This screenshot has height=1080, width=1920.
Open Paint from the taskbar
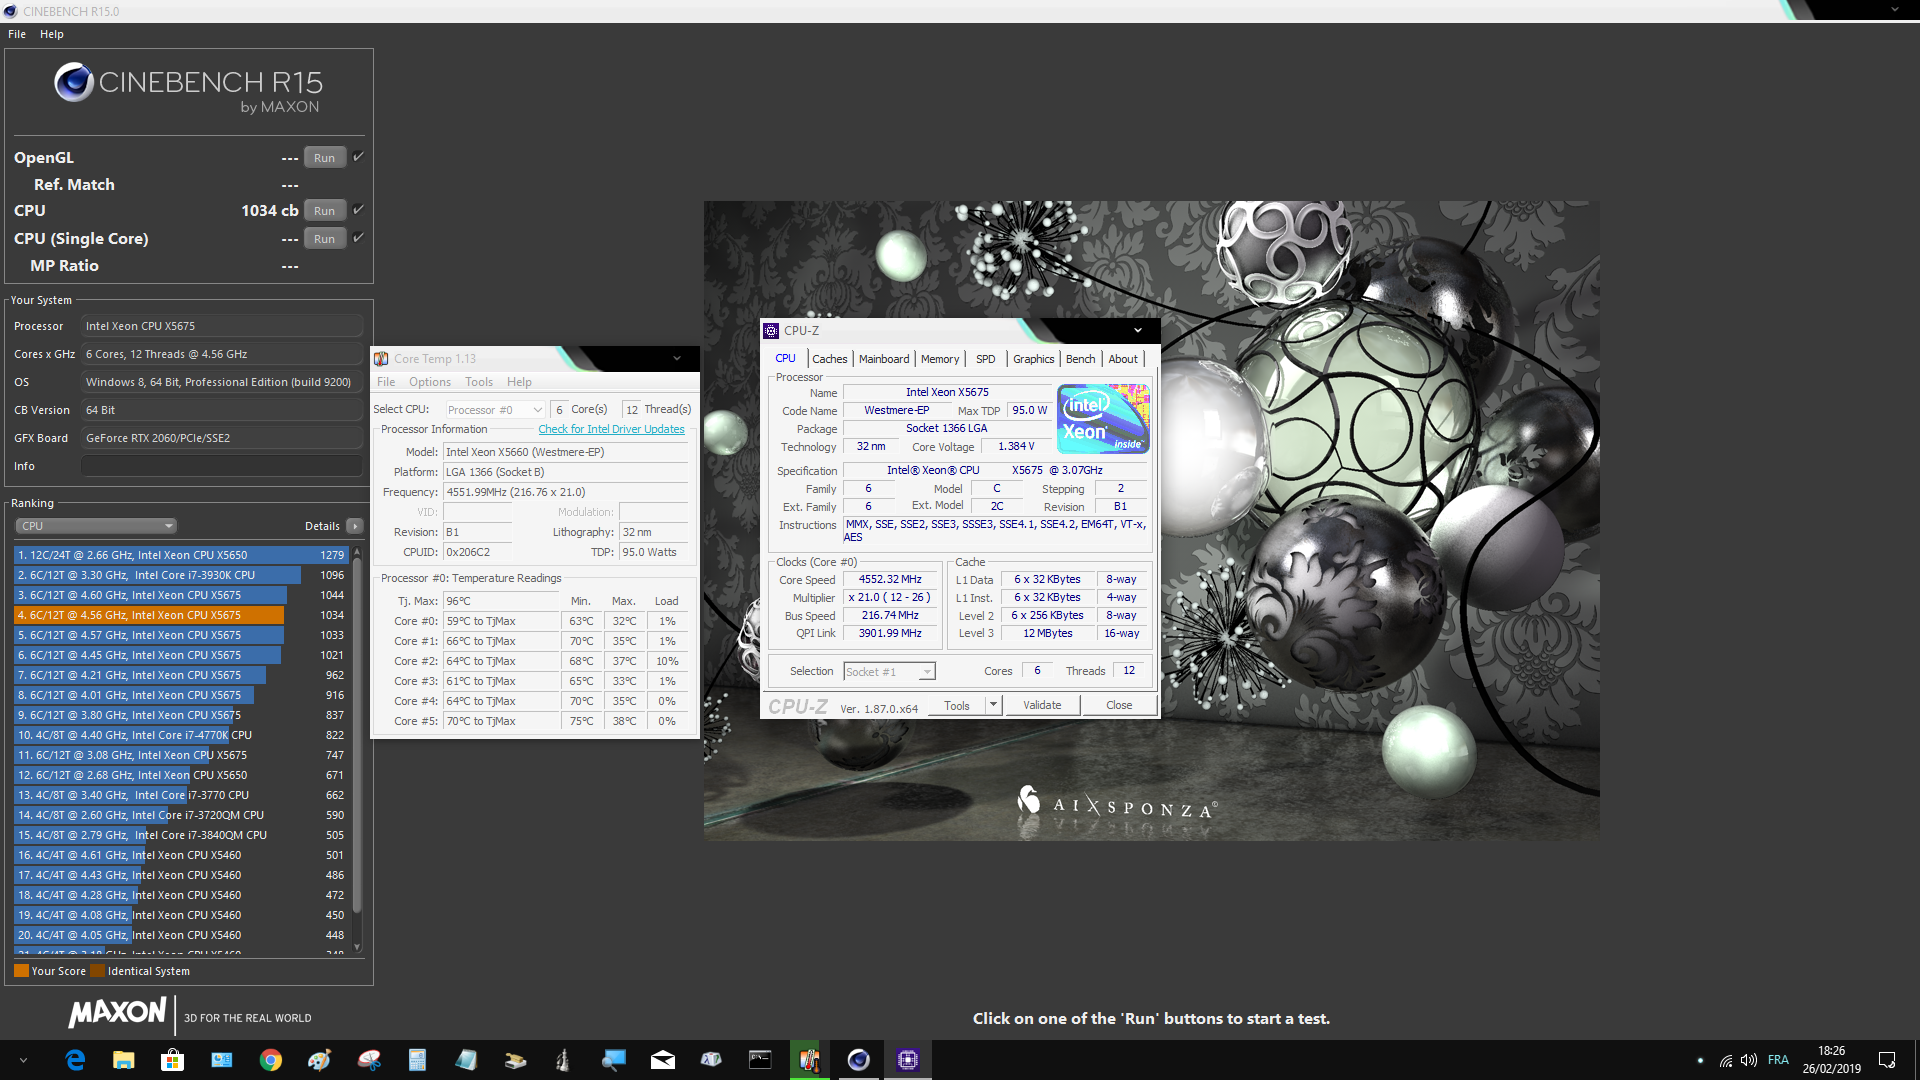[x=319, y=1059]
